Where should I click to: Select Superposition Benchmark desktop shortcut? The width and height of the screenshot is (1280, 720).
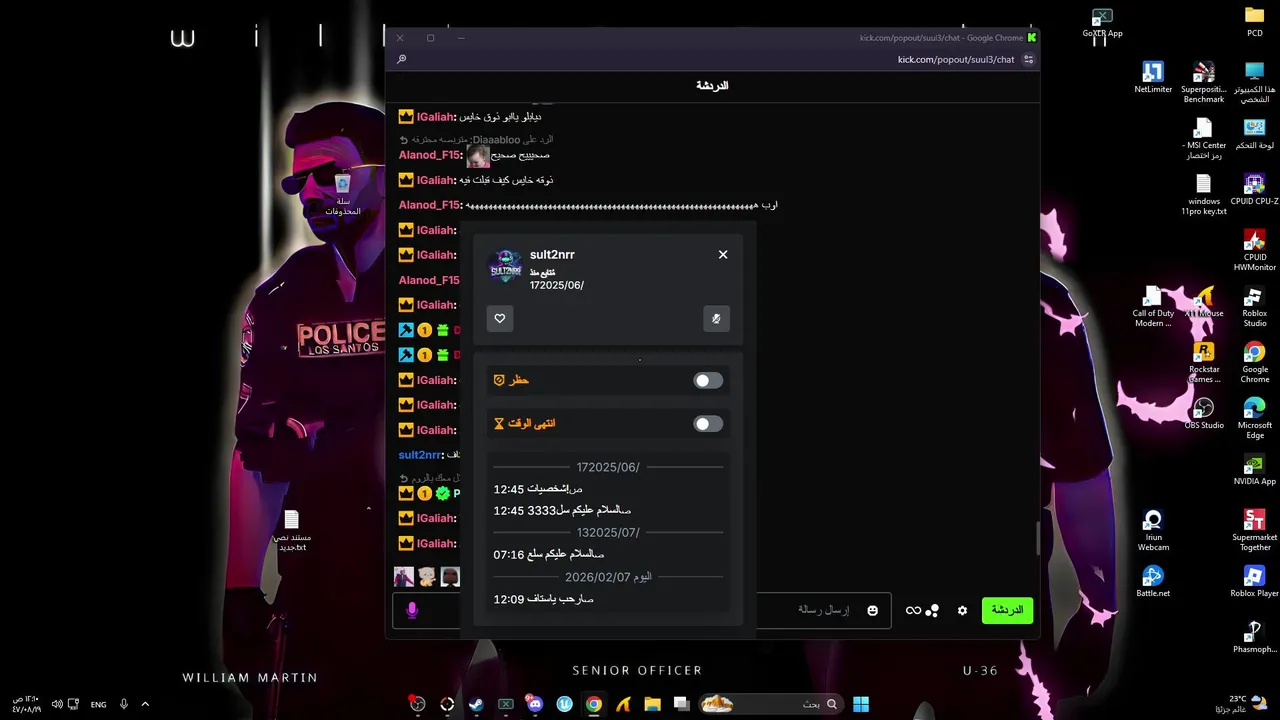(x=1204, y=82)
